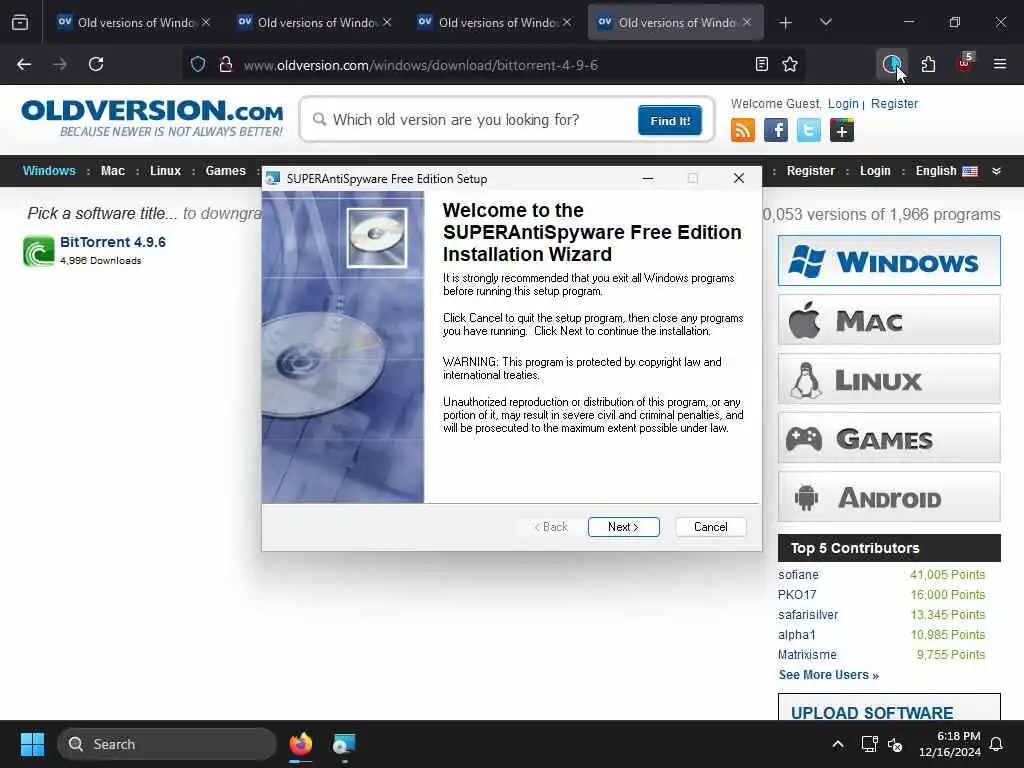This screenshot has height=768, width=1024.
Task: Click the RSS feed orange icon
Action: [743, 130]
